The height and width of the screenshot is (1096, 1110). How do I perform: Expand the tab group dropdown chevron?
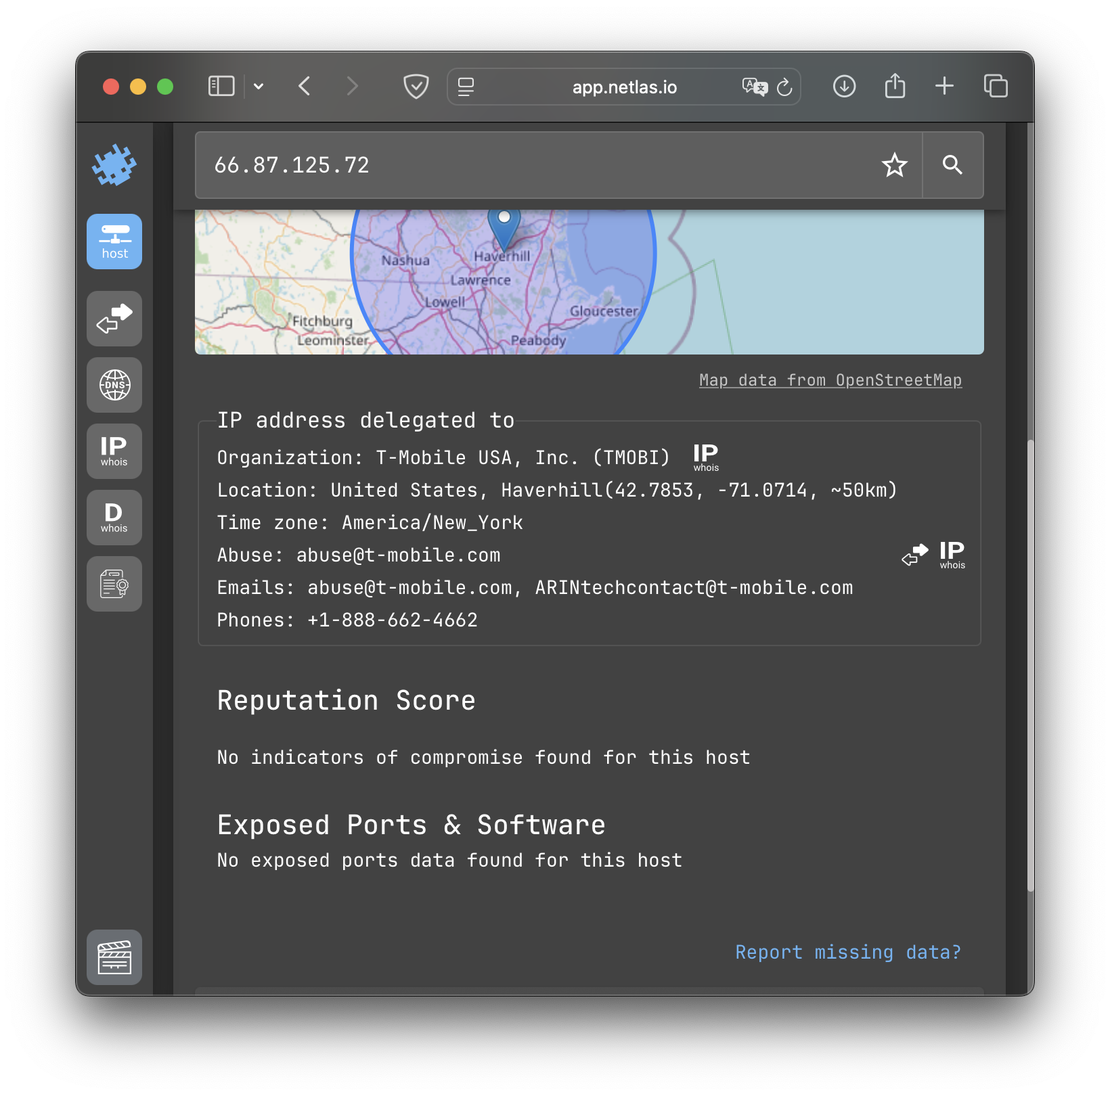[258, 87]
